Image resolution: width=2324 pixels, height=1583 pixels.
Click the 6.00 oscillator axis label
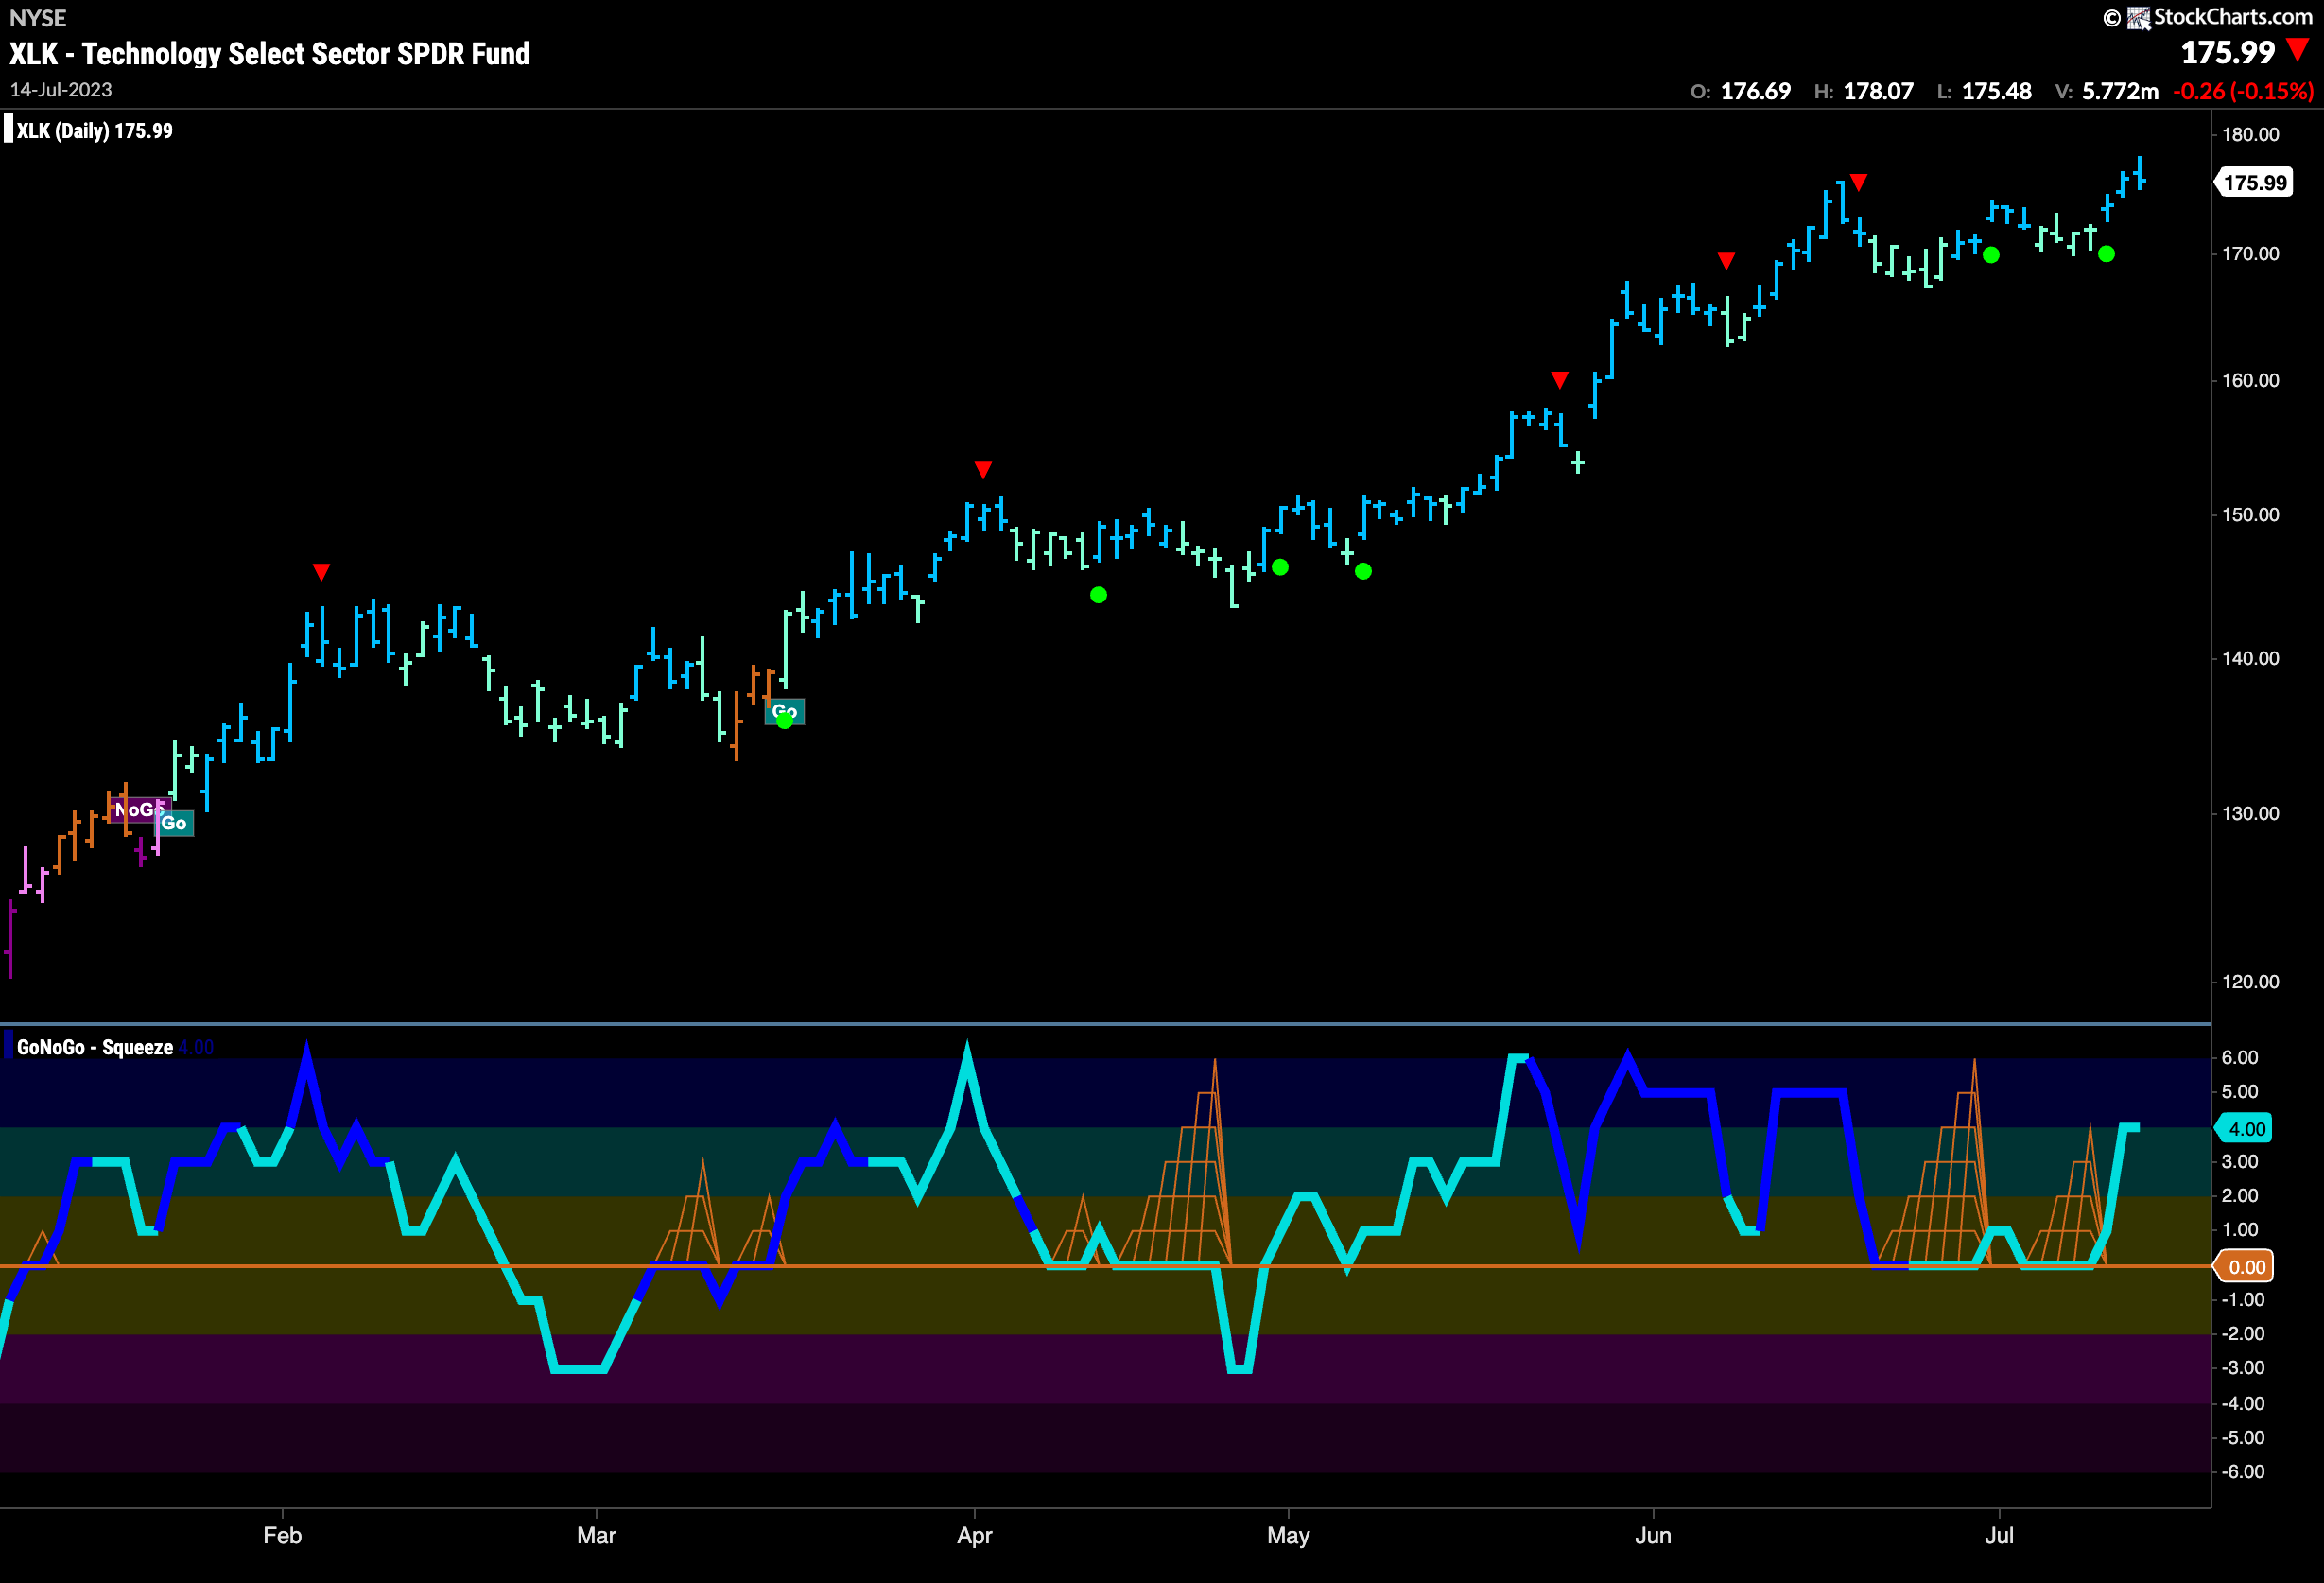coord(2239,1058)
